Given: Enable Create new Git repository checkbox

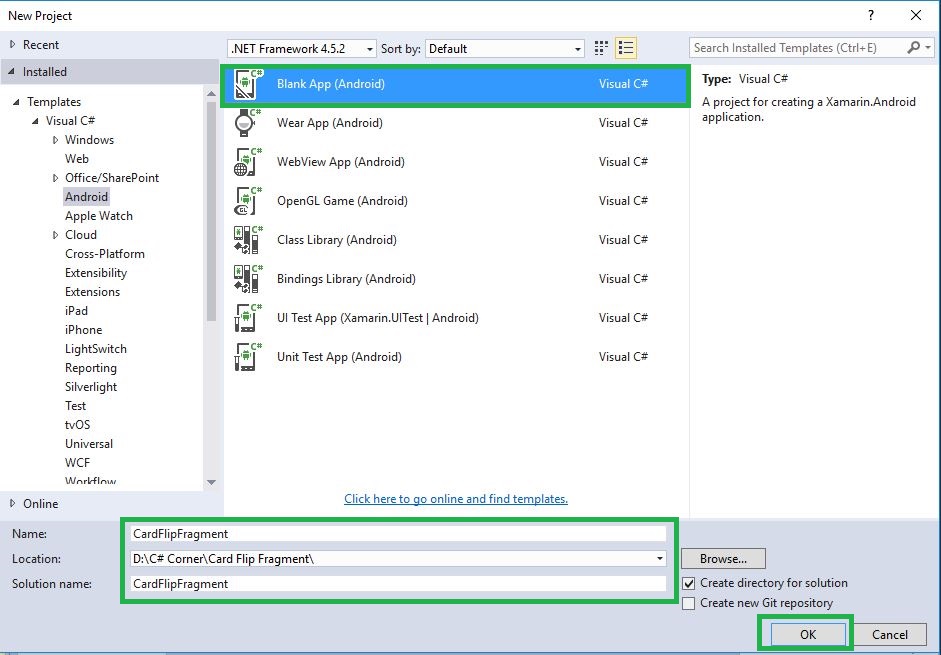Looking at the screenshot, I should tap(689, 603).
